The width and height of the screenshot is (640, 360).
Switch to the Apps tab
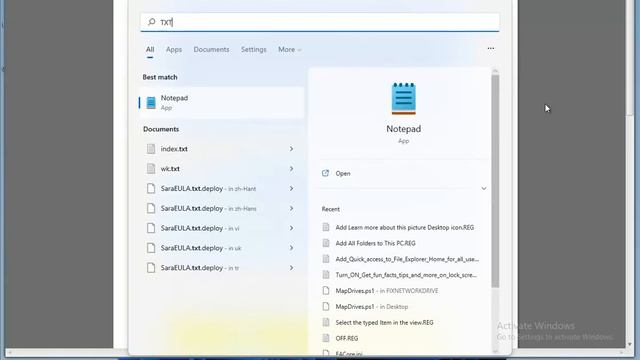(x=173, y=49)
